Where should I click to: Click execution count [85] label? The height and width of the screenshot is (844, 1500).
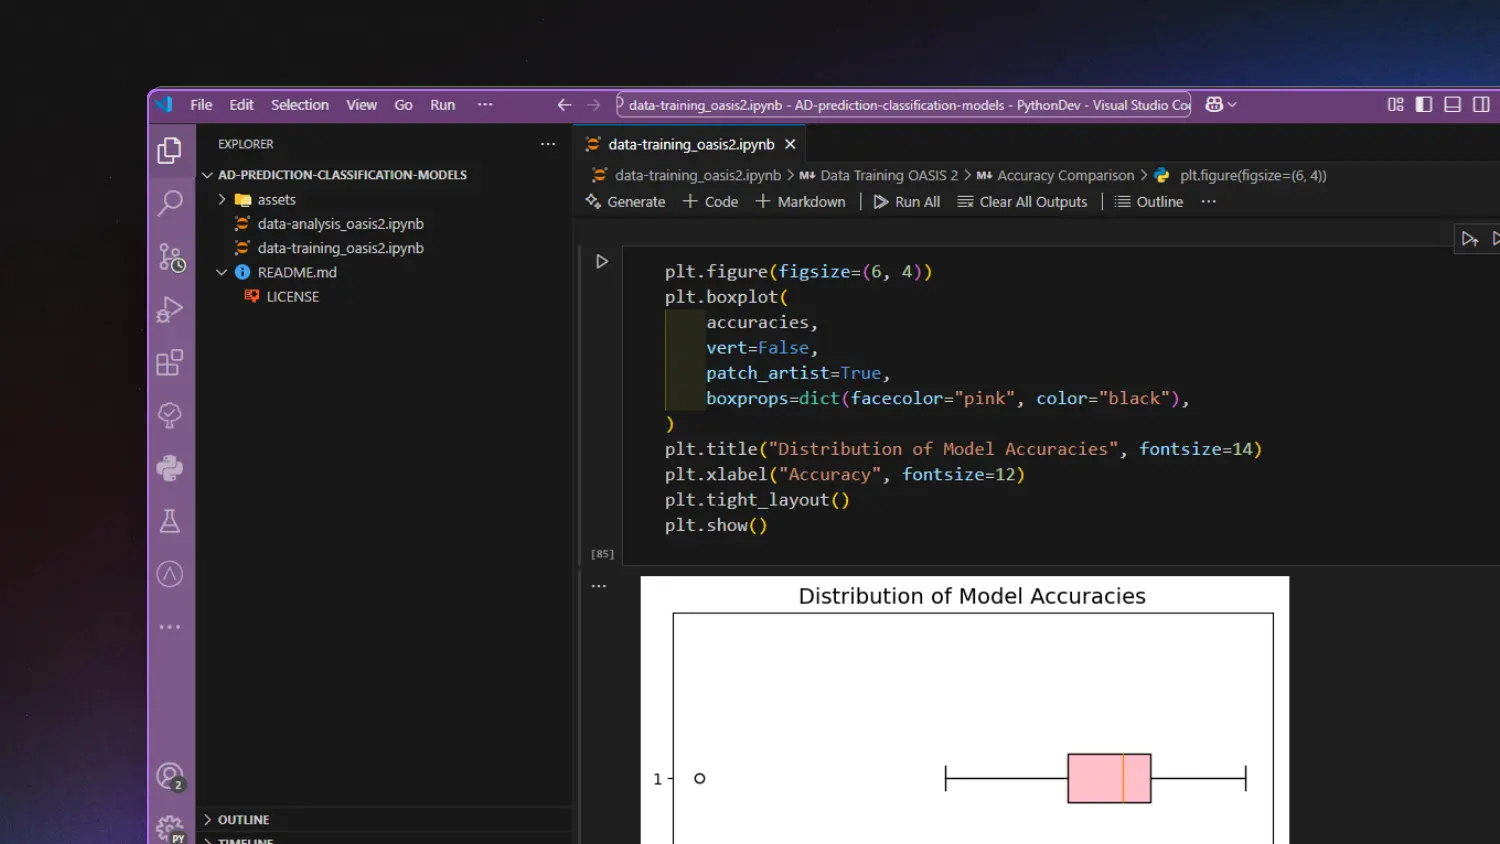click(602, 554)
